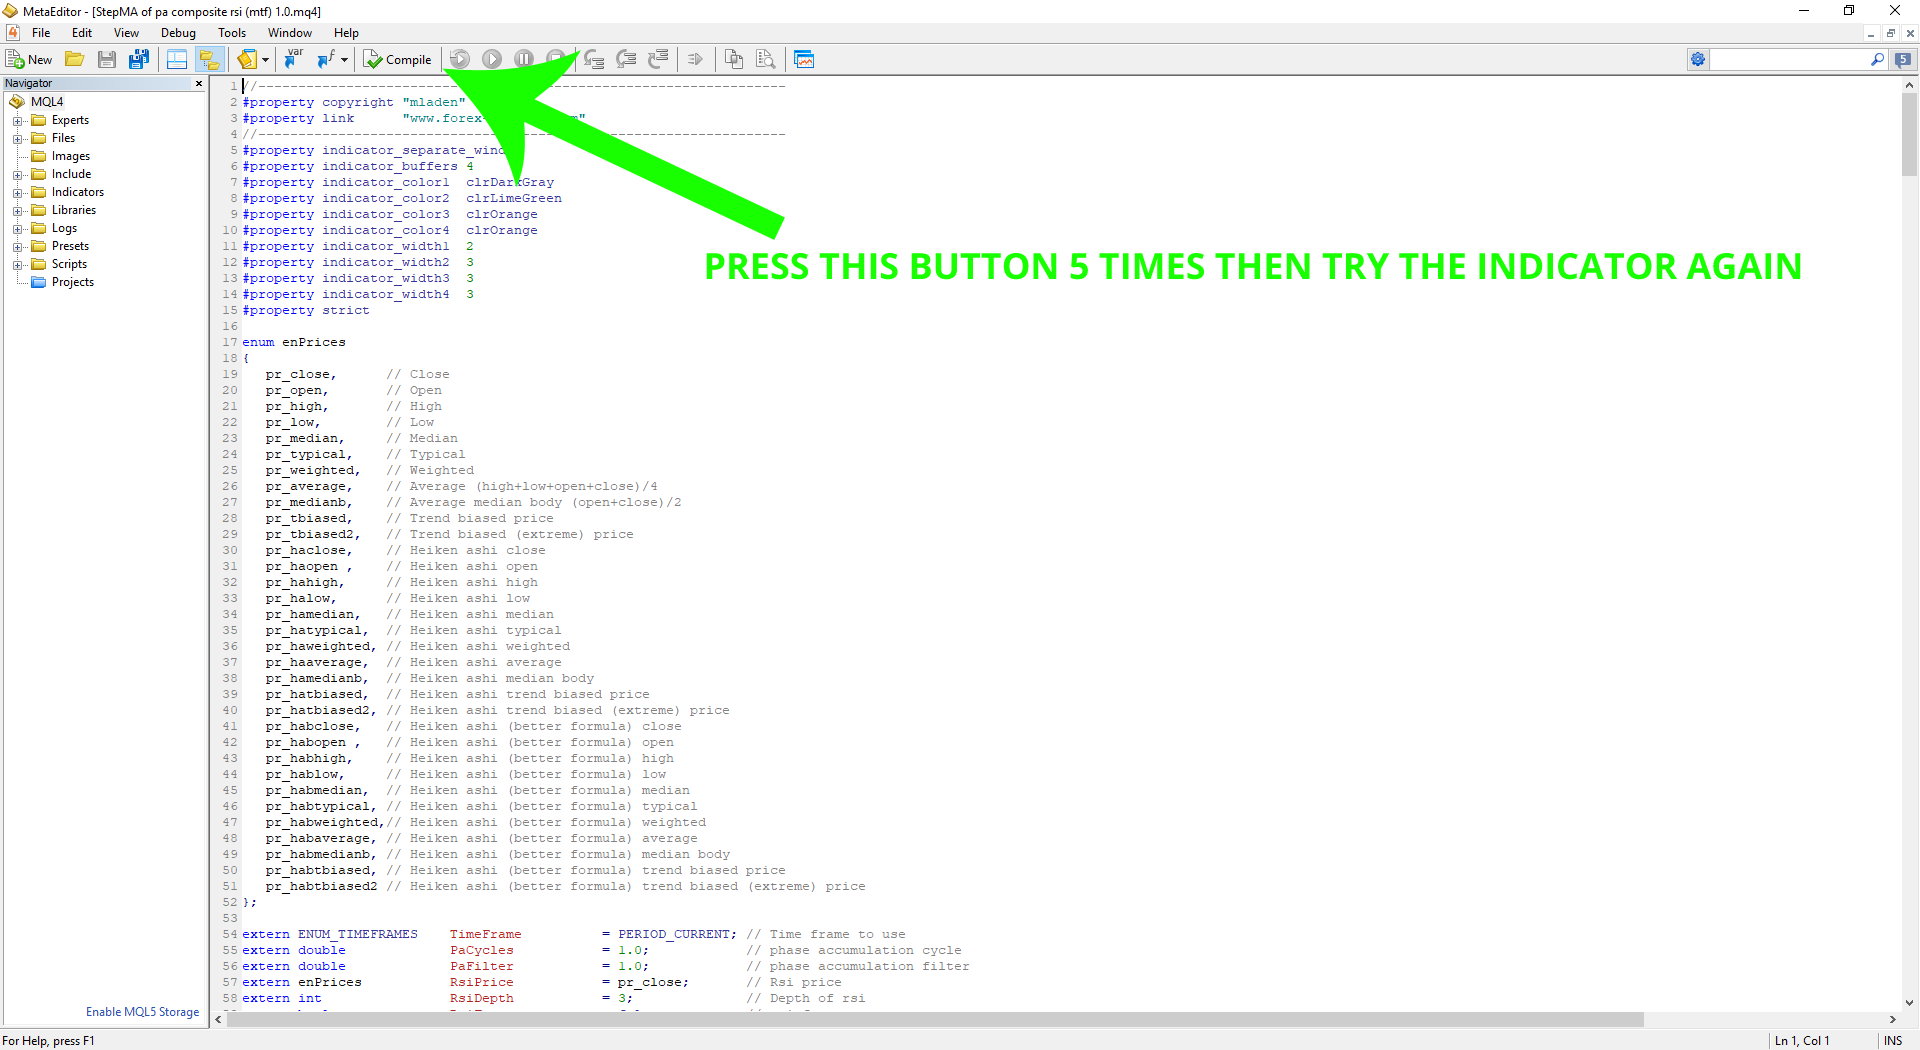Expand the Experts folder tree node
The image size is (1920, 1050).
[17, 120]
